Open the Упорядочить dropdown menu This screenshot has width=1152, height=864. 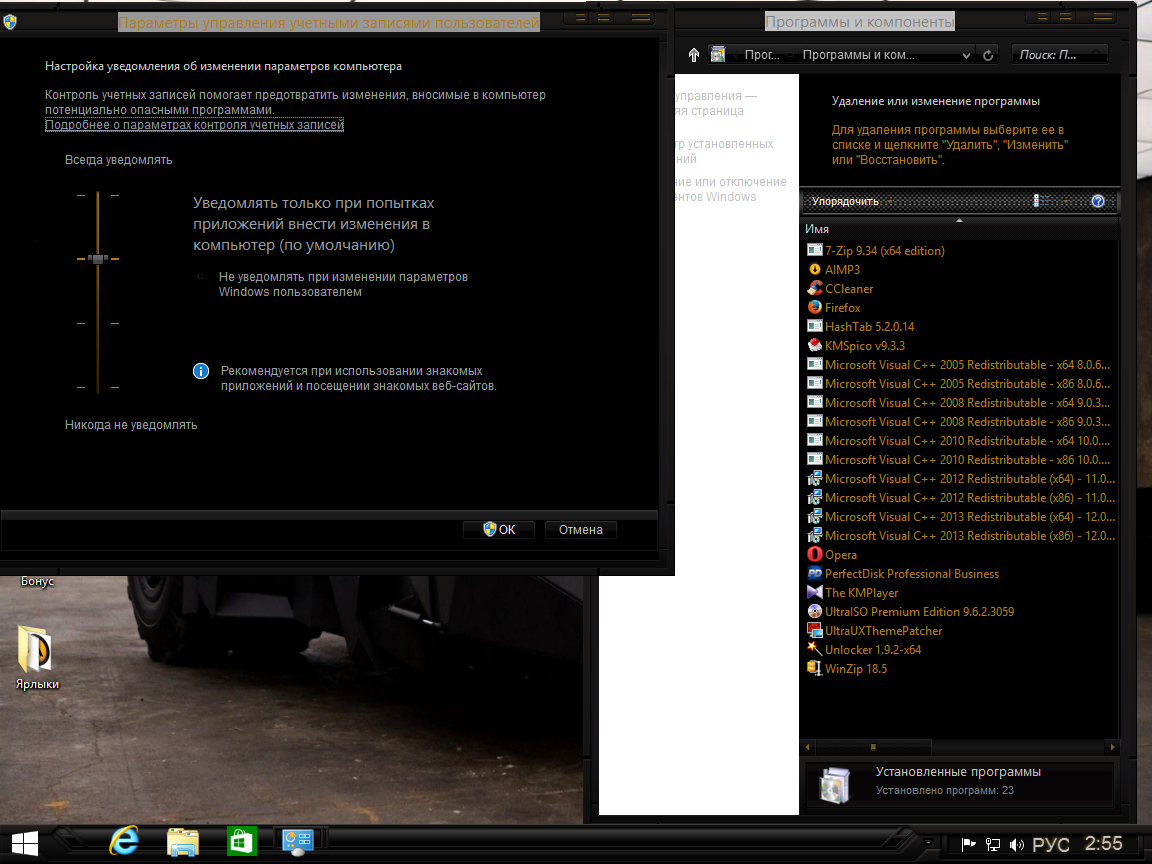852,201
